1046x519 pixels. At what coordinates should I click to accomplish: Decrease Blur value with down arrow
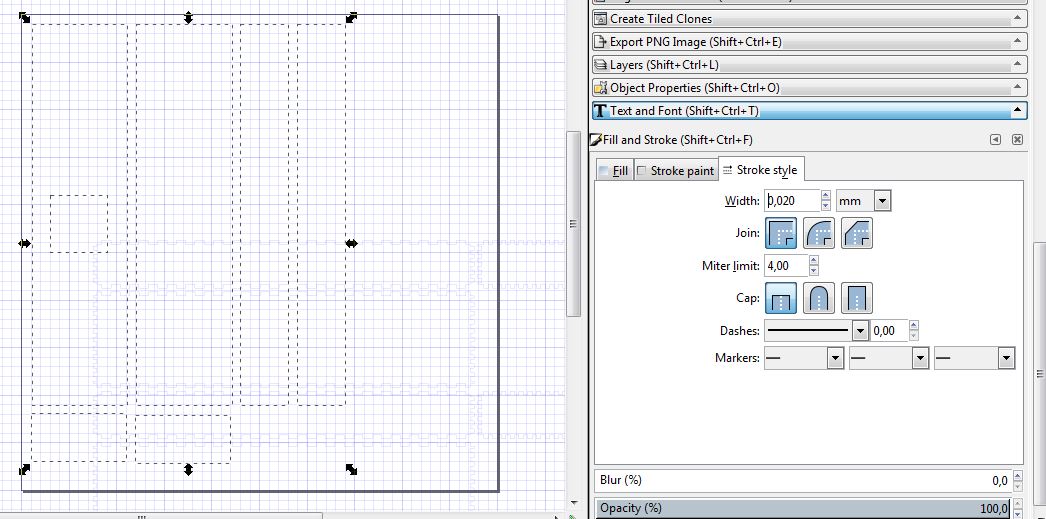point(1017,485)
